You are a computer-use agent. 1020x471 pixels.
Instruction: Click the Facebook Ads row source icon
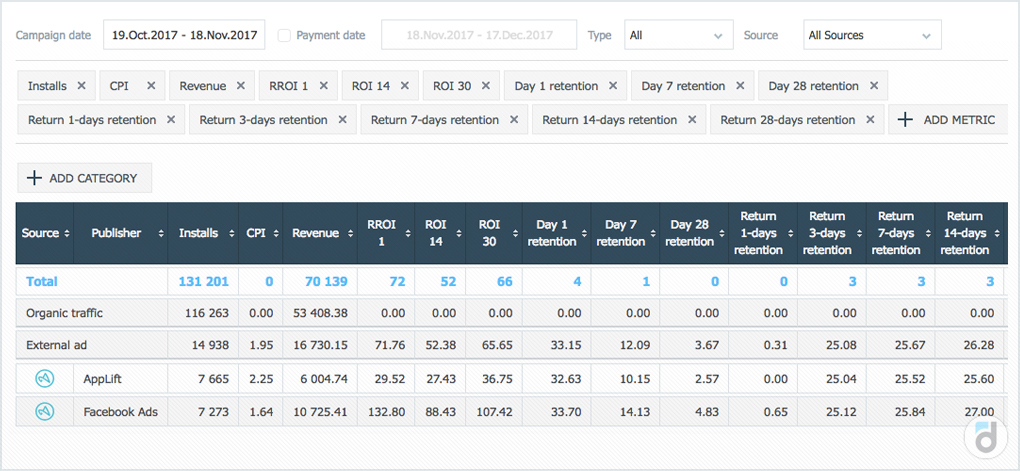45,411
